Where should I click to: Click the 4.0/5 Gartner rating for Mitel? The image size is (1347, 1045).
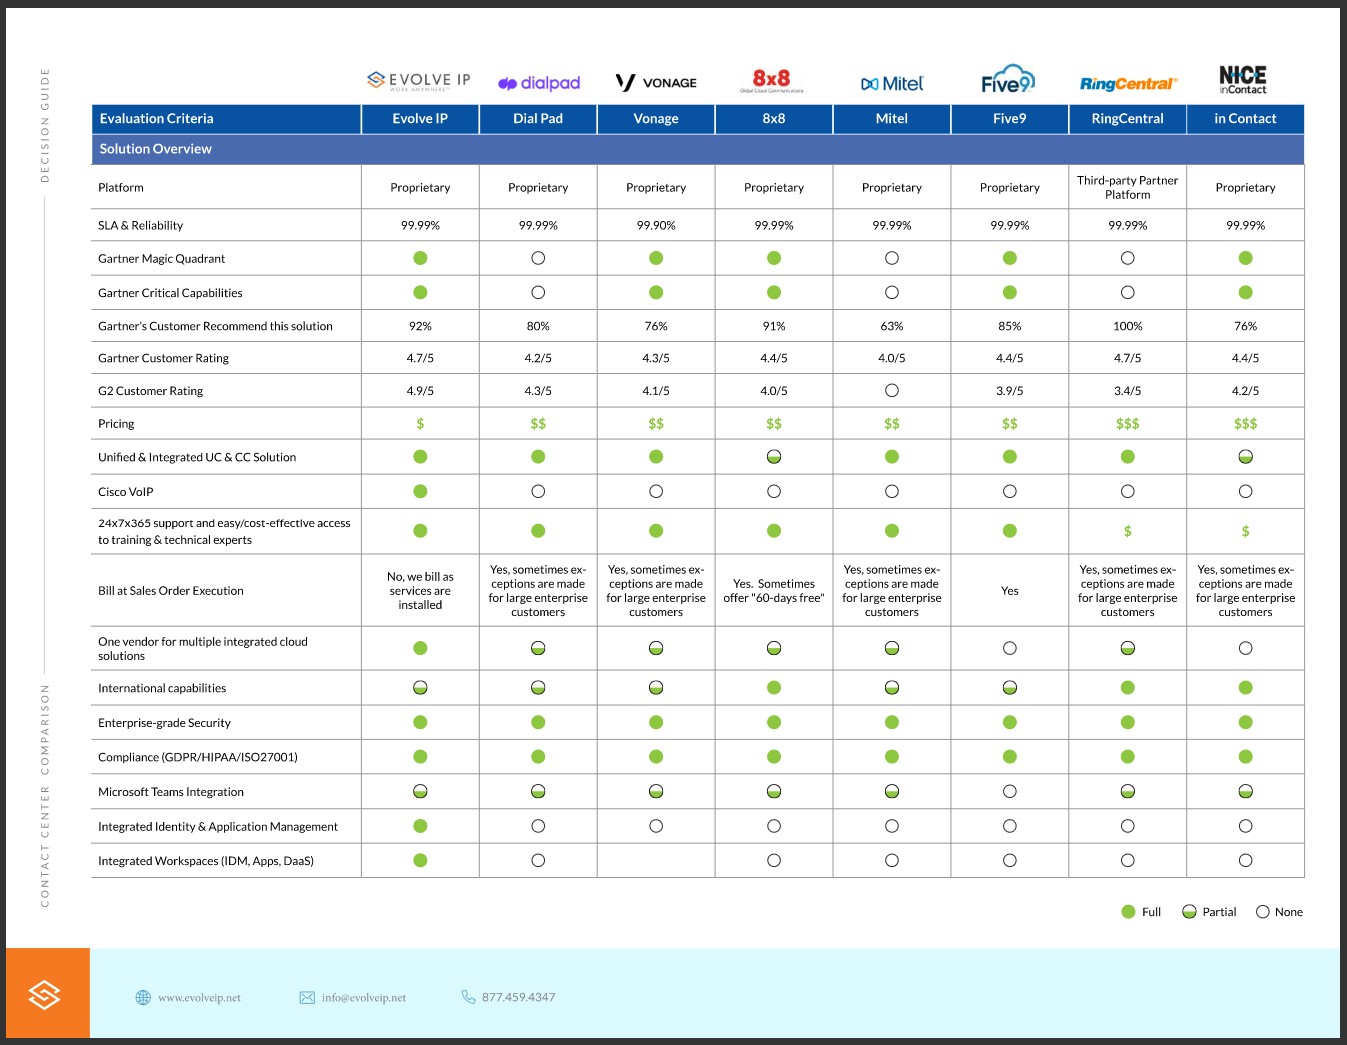[x=892, y=358]
